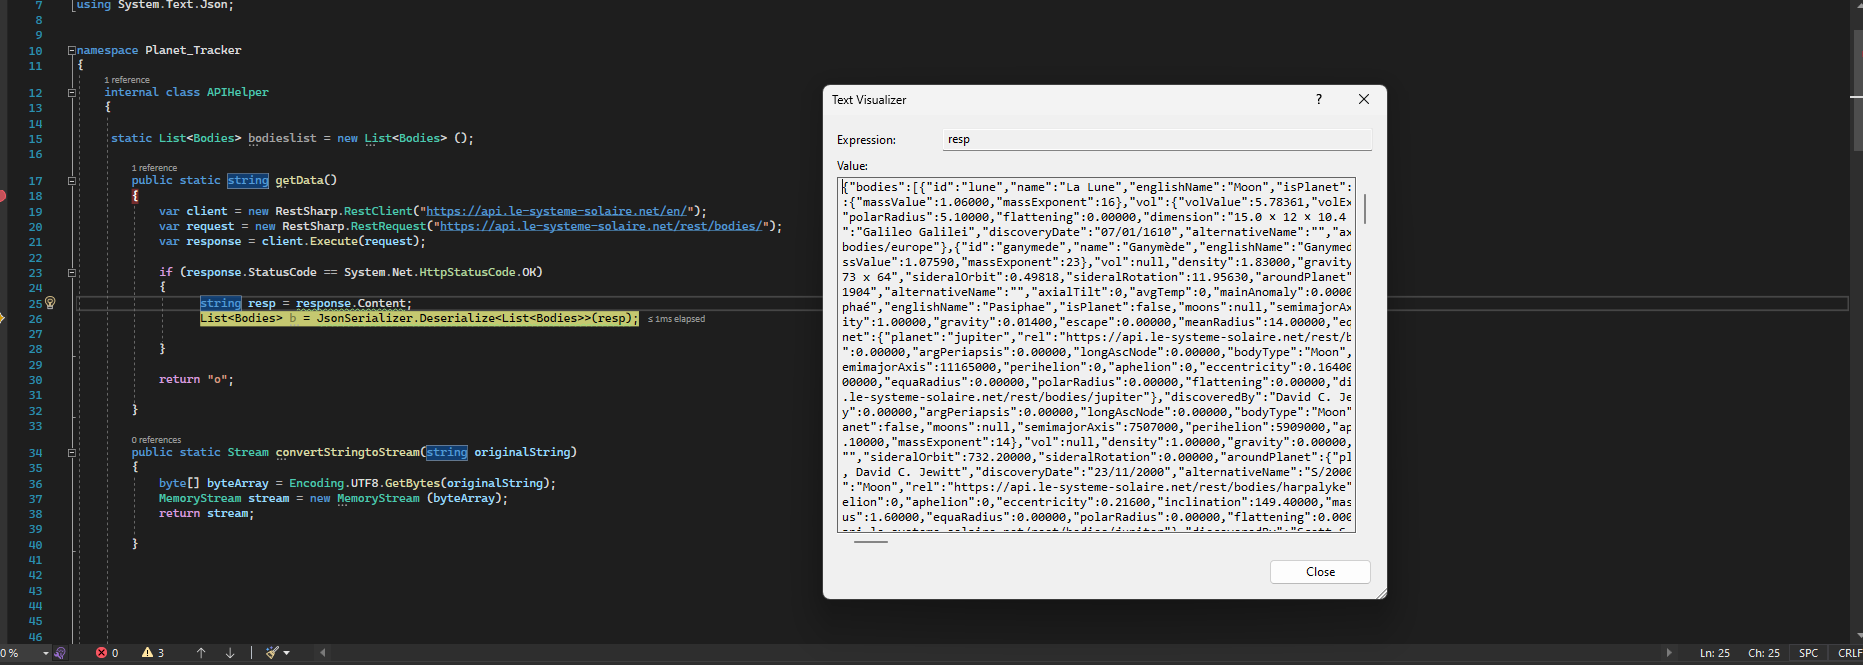Click the lightbulb quick actions icon at line 25
The image size is (1863, 665).
coord(50,302)
